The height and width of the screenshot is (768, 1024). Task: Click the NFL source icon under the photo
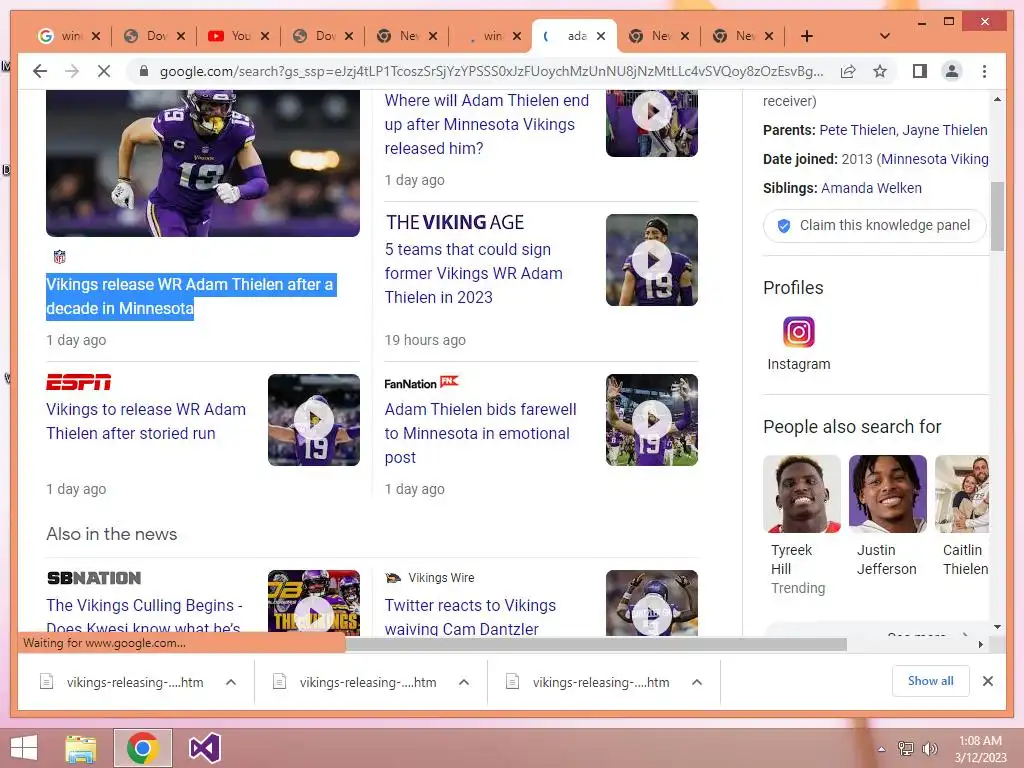tap(59, 257)
